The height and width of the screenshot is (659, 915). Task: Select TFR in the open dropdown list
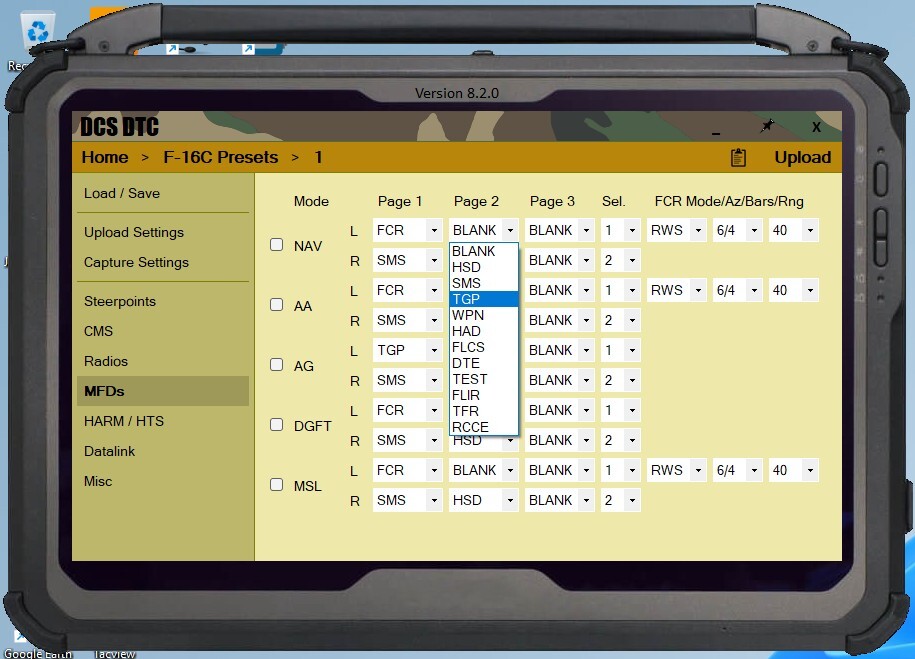tap(484, 412)
